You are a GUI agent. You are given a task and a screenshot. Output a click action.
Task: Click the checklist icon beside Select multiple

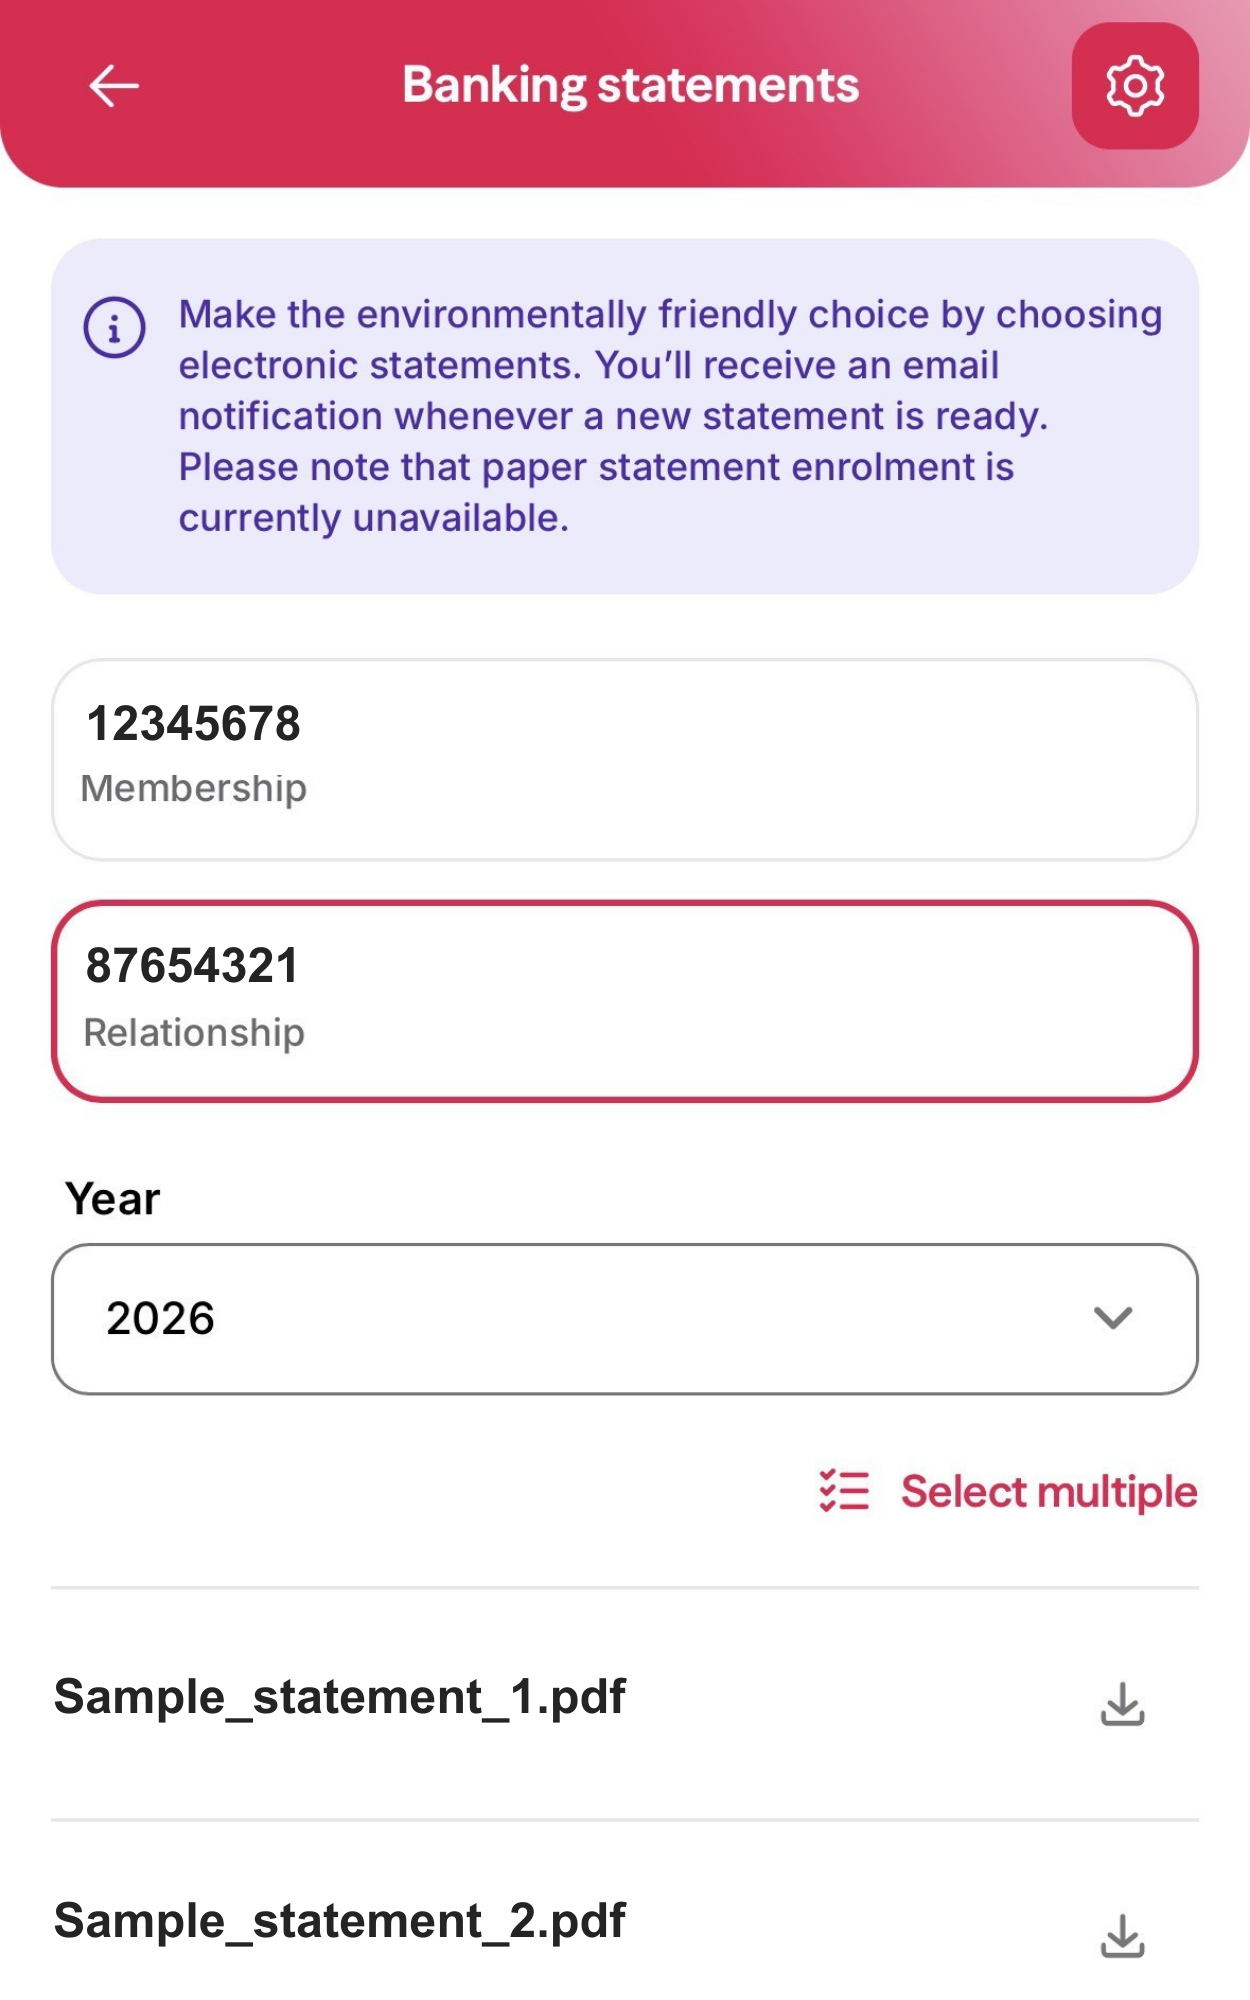pos(844,1491)
